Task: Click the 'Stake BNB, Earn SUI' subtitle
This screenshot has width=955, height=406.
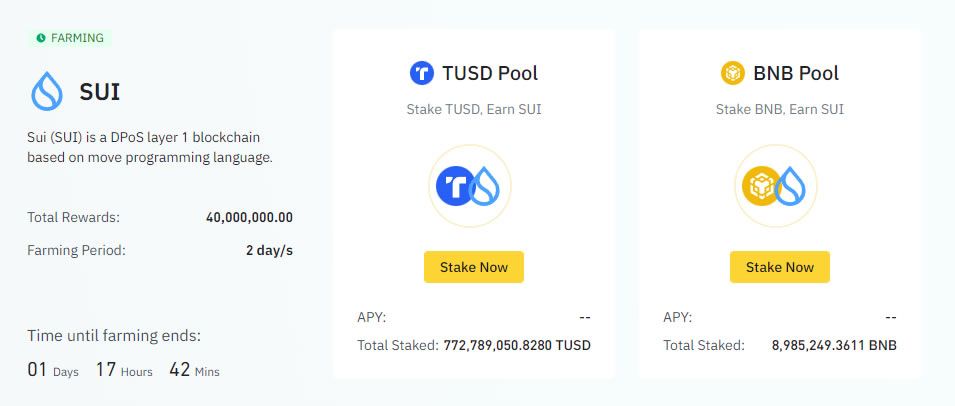Action: click(780, 109)
